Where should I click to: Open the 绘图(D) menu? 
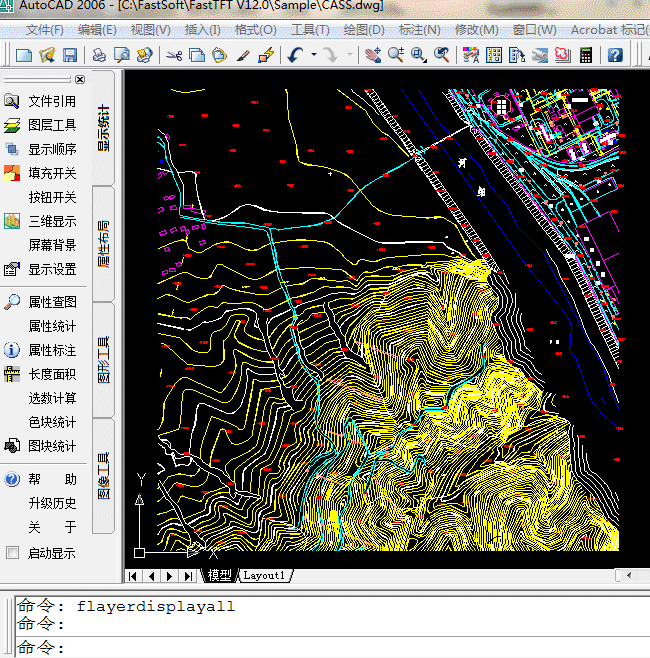[364, 30]
